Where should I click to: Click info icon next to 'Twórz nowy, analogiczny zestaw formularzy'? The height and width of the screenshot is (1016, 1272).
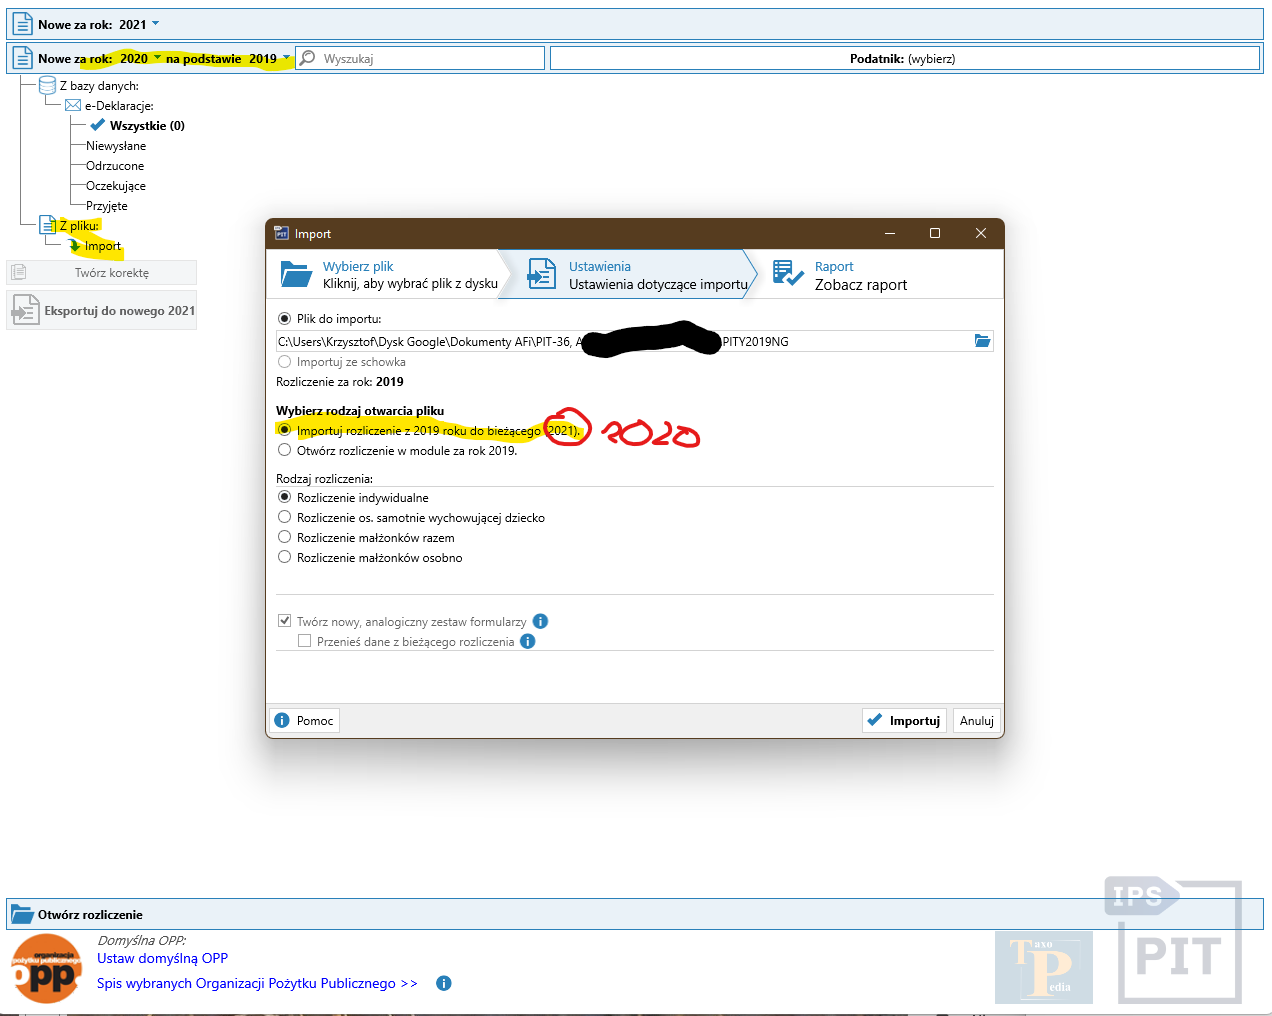coord(540,621)
